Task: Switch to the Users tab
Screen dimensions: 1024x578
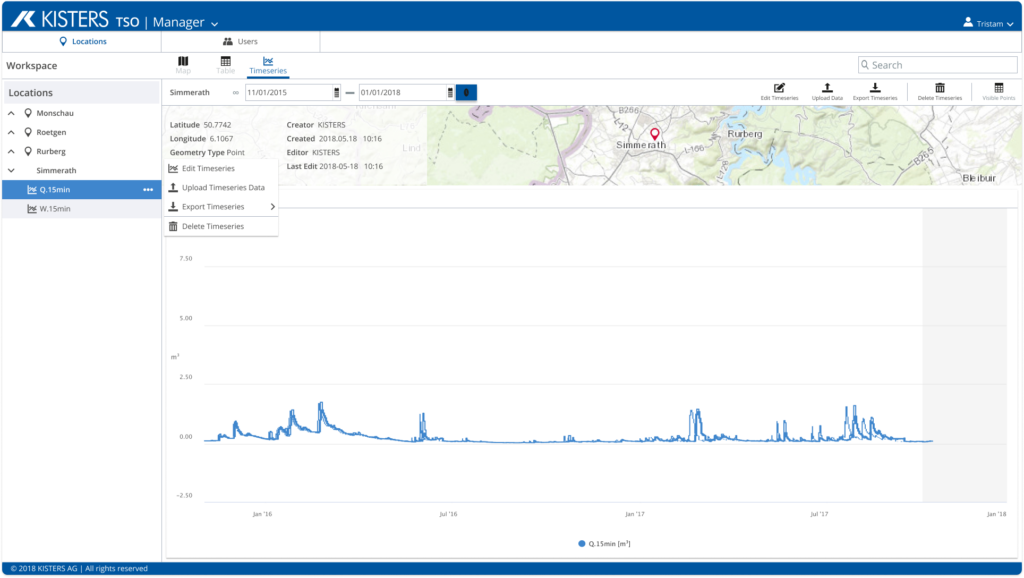Action: tap(240, 42)
